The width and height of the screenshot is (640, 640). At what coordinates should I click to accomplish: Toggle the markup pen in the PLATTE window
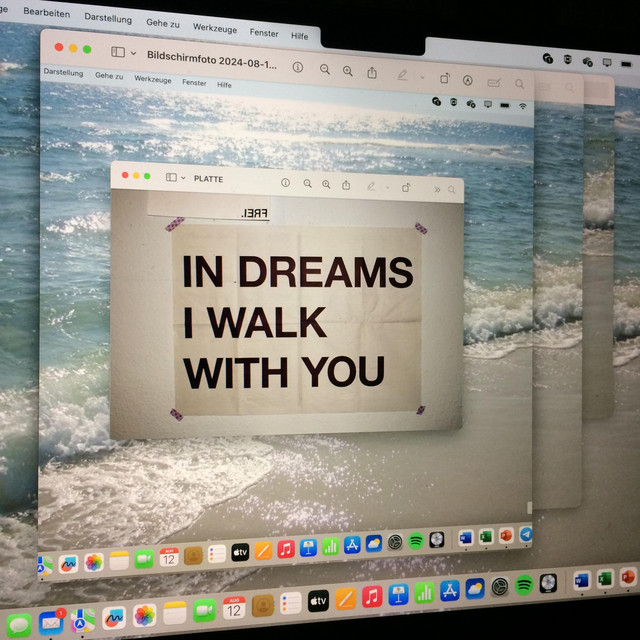pyautogui.click(x=371, y=186)
